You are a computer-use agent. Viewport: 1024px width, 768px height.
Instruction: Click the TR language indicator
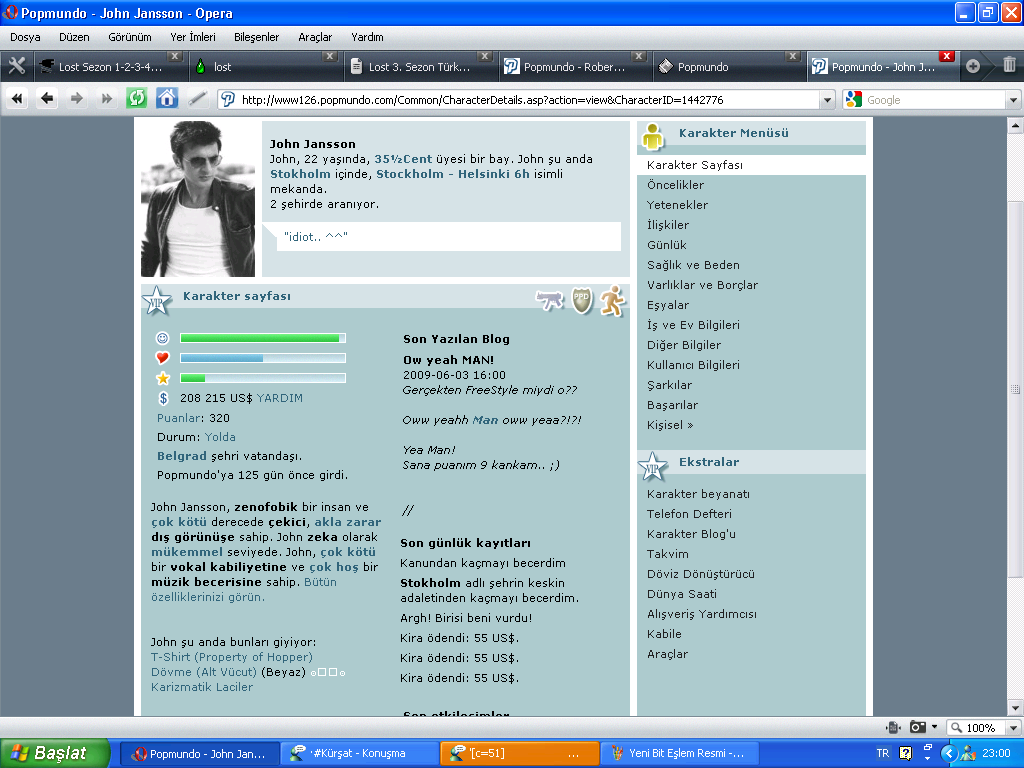point(882,753)
